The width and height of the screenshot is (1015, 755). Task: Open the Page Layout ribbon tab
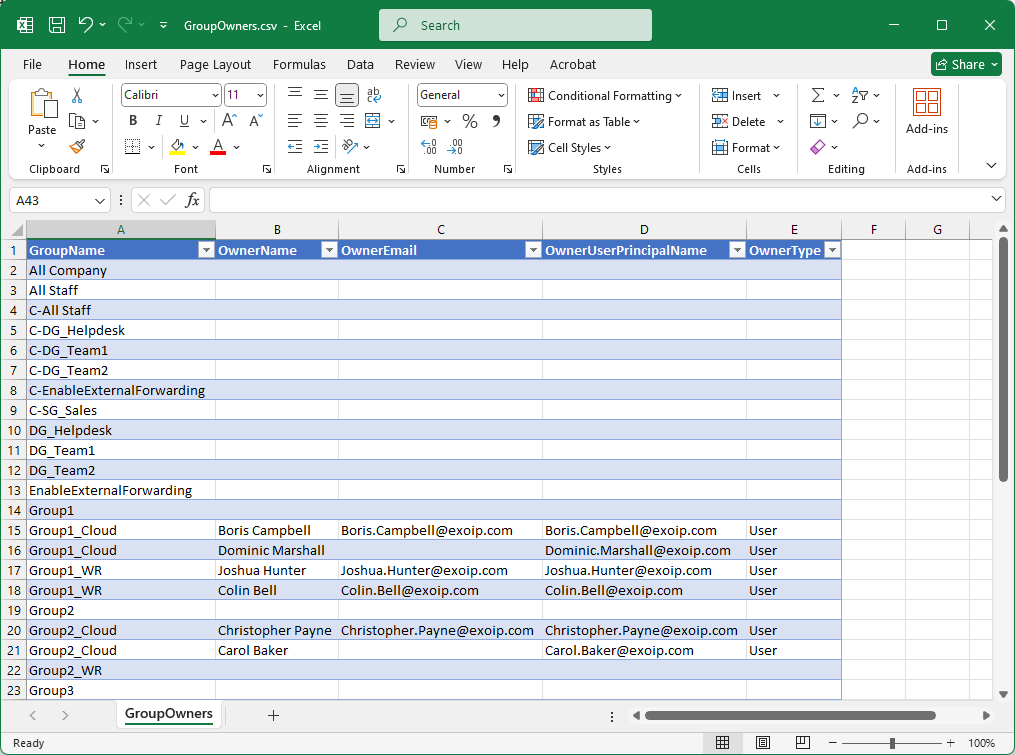click(215, 64)
